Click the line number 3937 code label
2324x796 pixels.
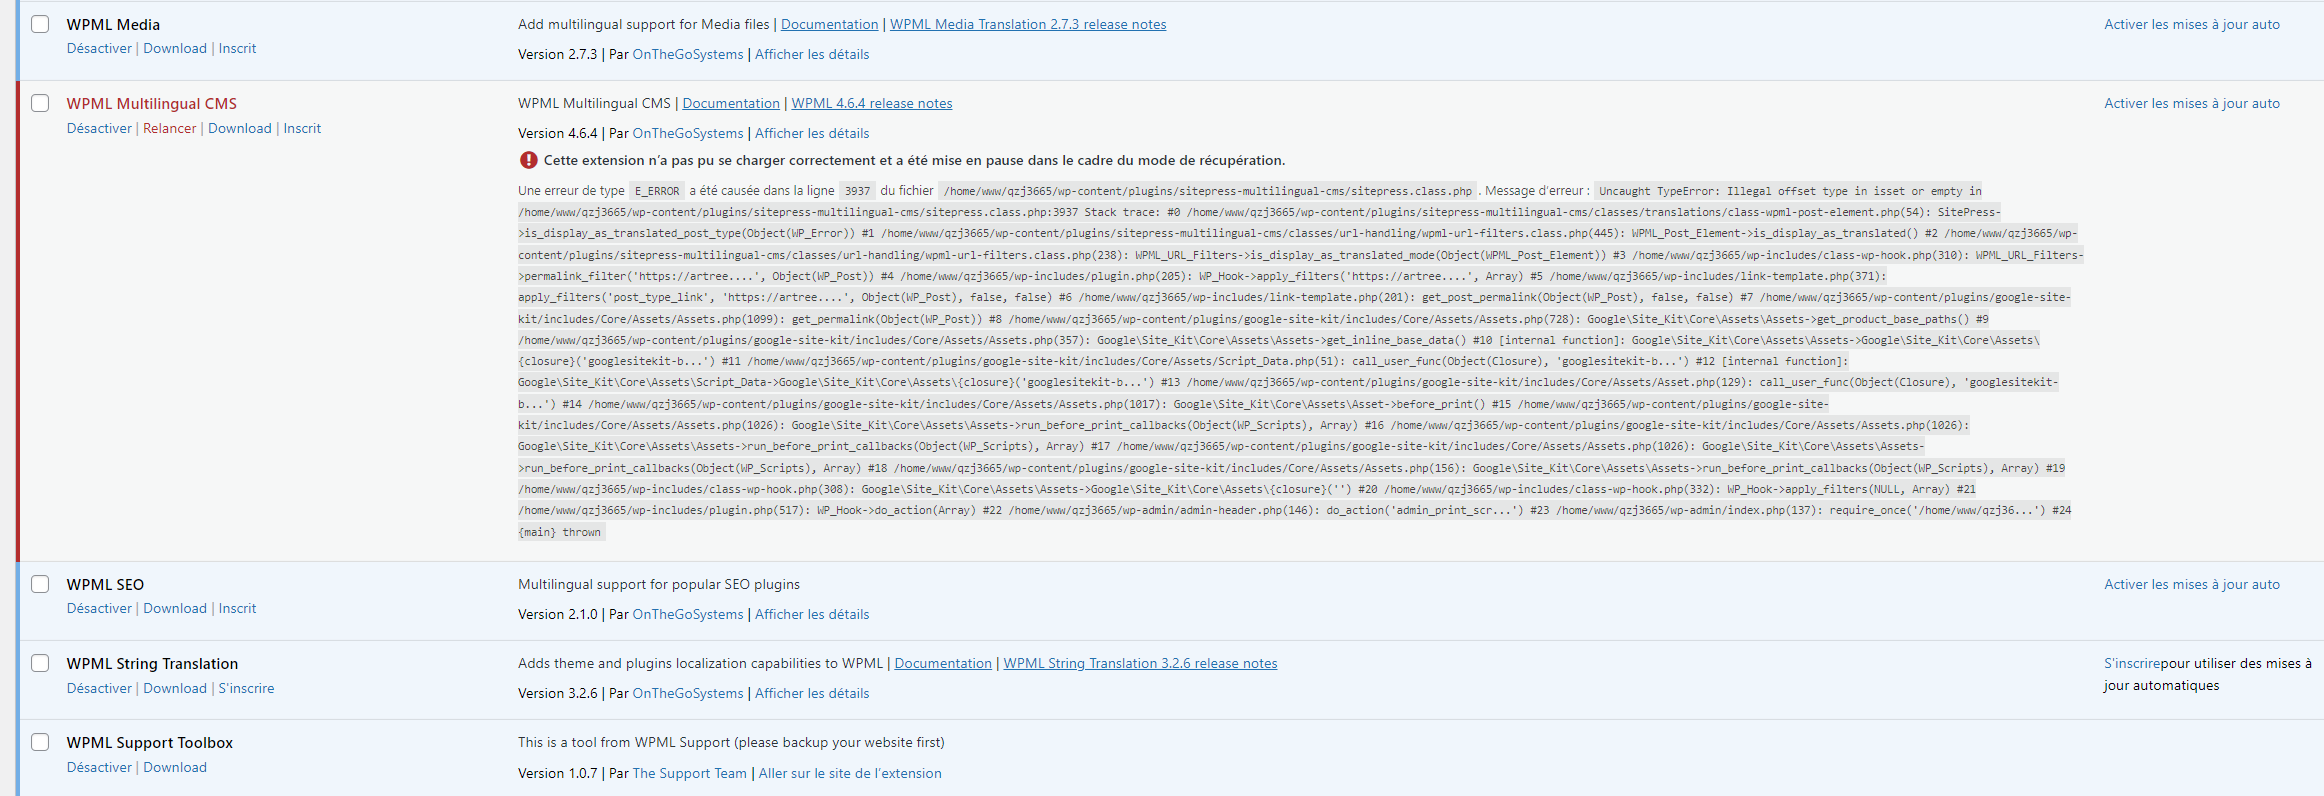pyautogui.click(x=858, y=191)
